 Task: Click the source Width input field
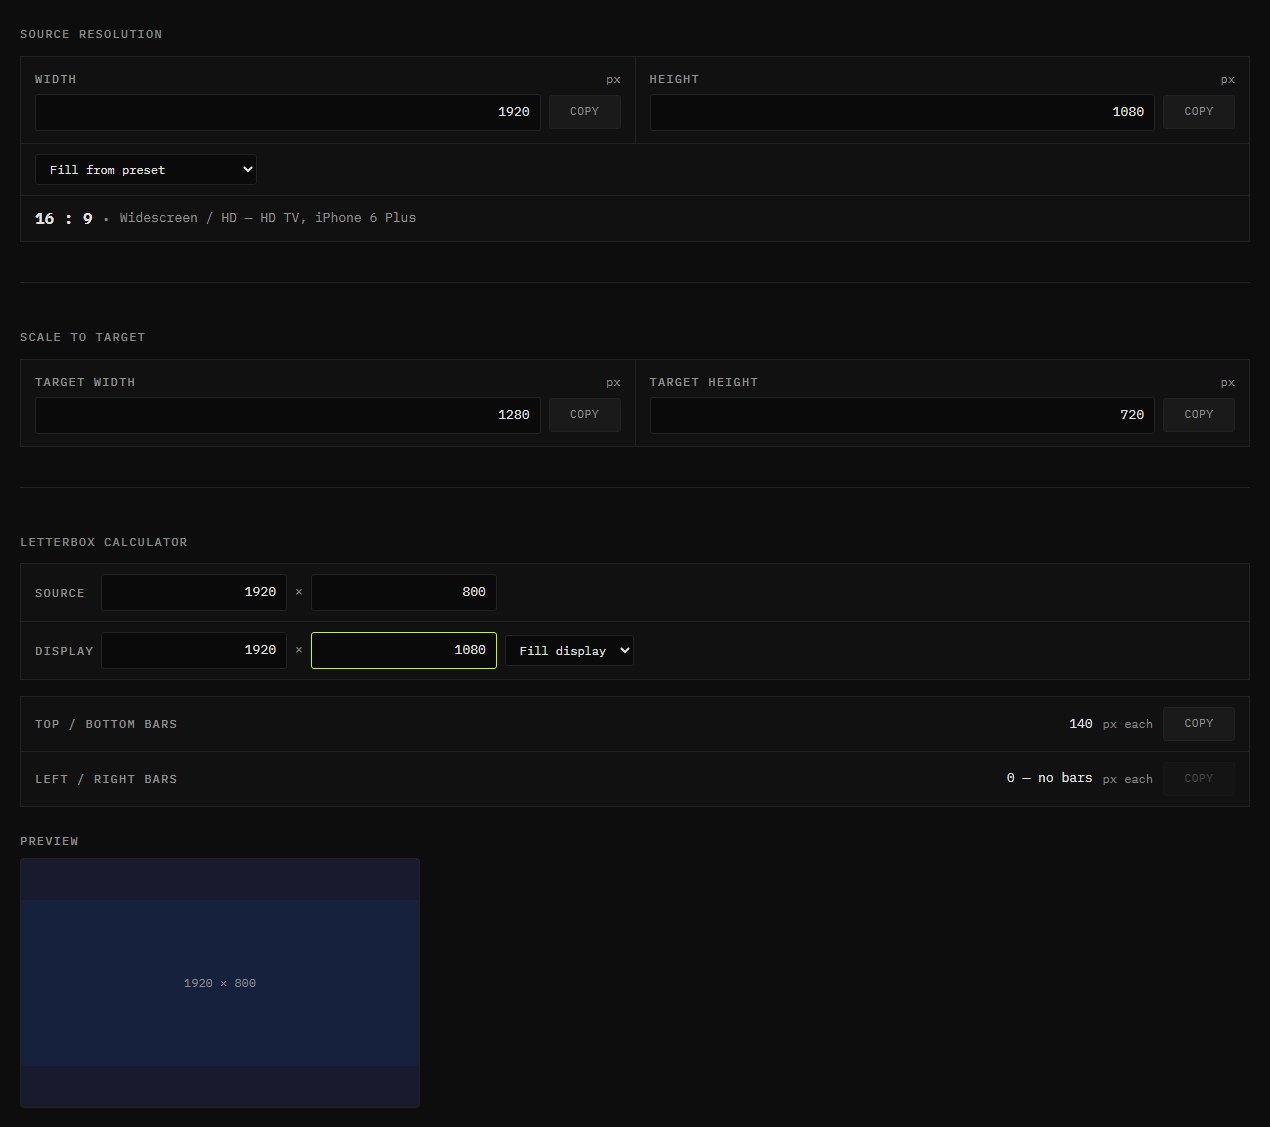(288, 112)
